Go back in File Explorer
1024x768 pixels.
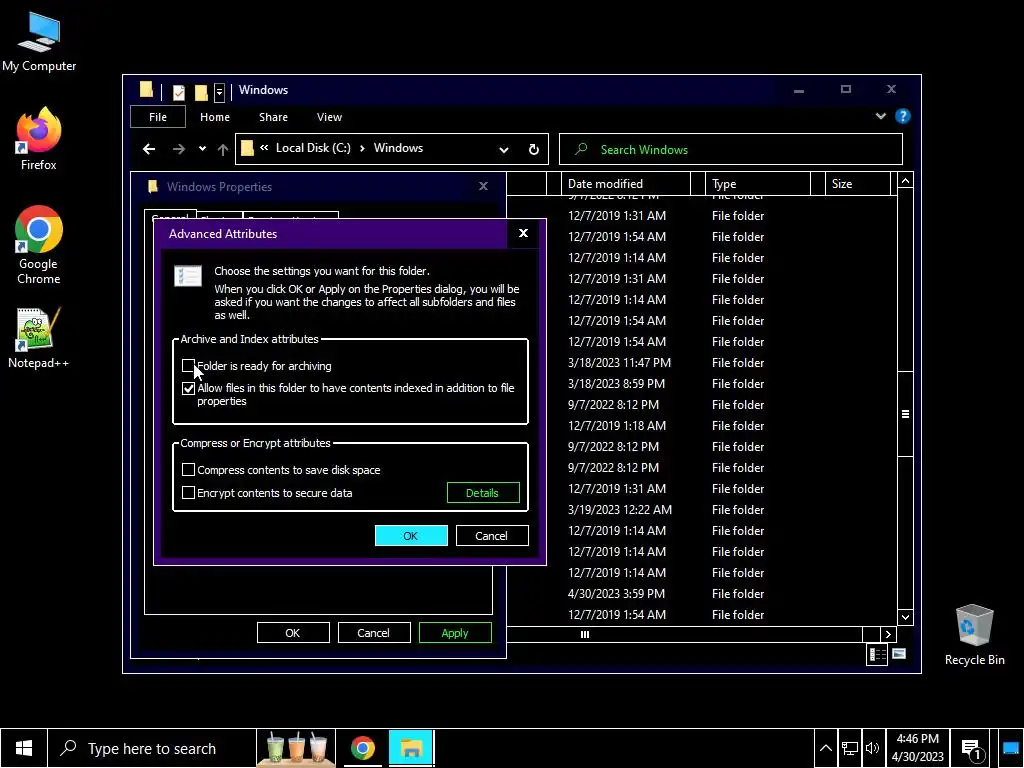149,149
